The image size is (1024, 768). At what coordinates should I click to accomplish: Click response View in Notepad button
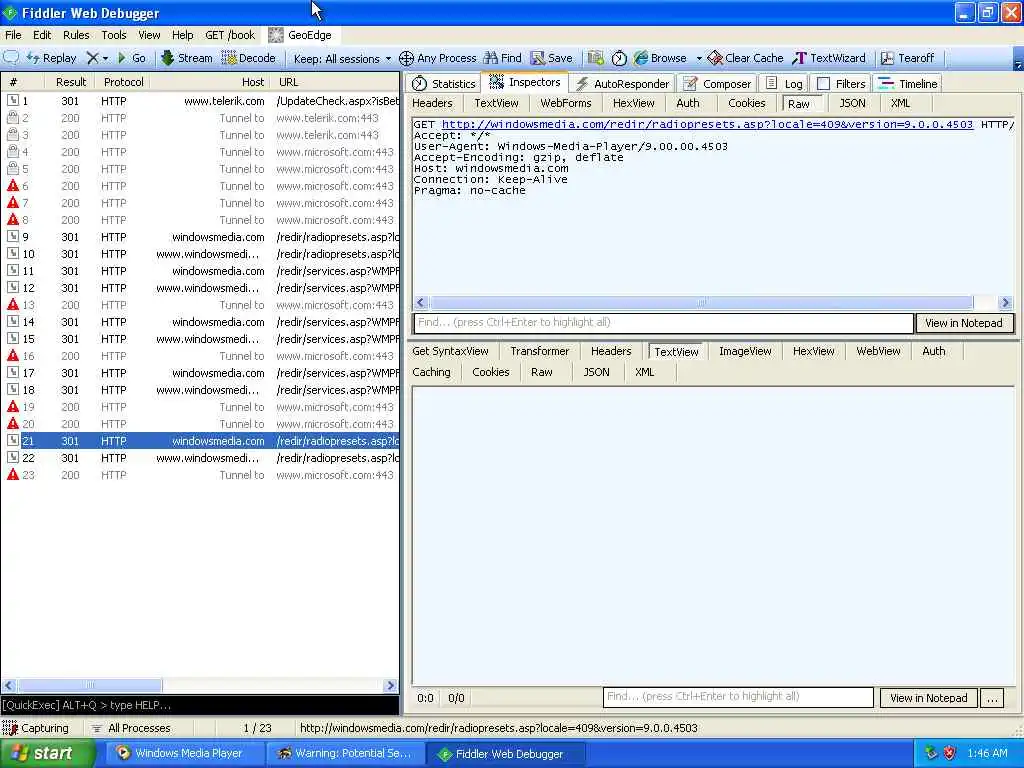click(928, 698)
